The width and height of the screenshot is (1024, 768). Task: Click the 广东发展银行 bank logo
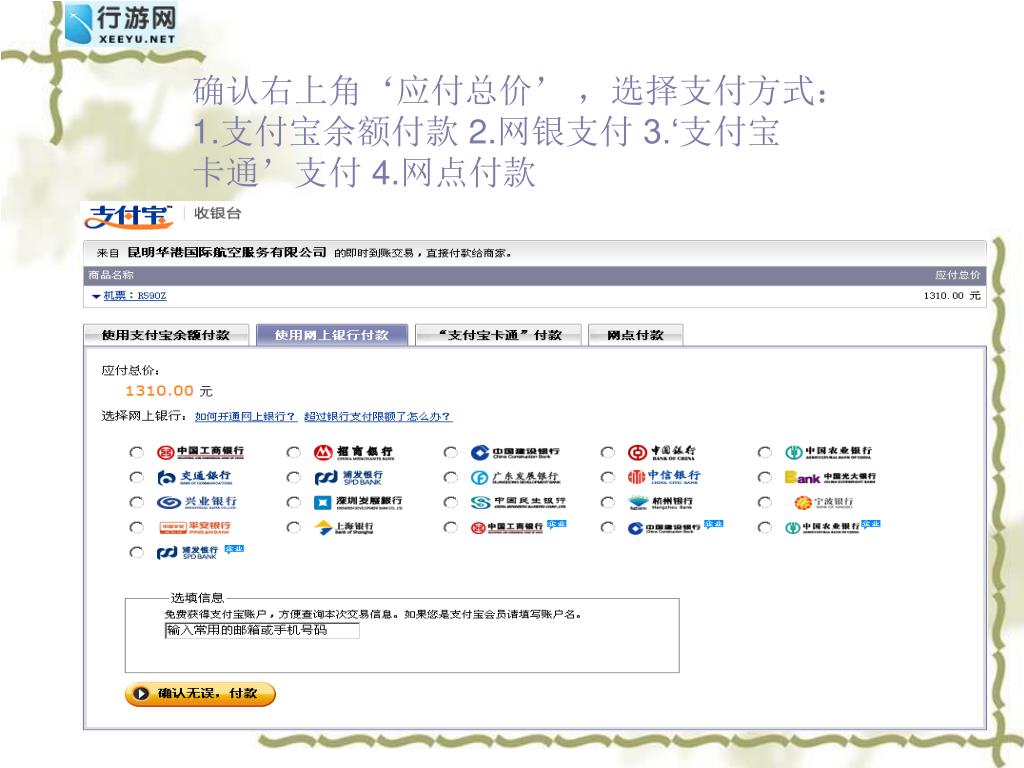(515, 477)
